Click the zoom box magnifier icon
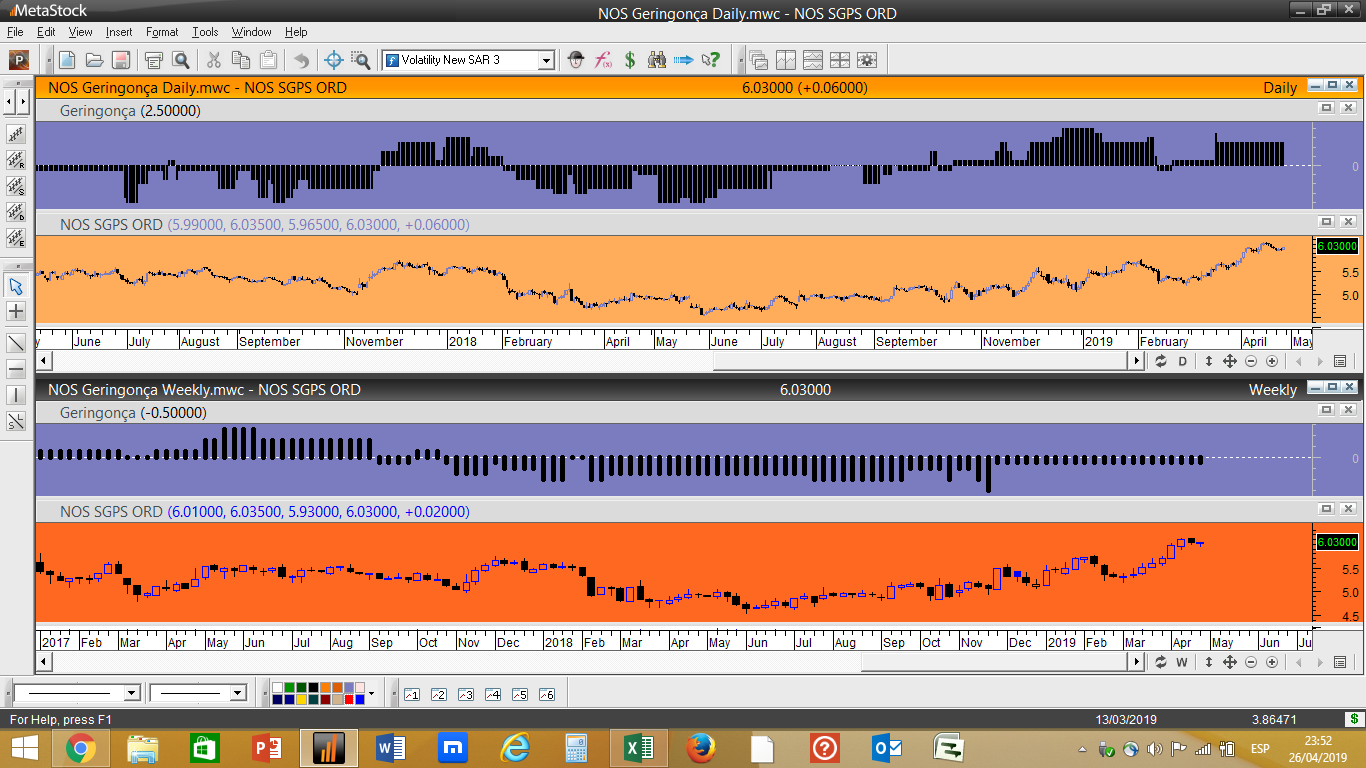 click(360, 60)
